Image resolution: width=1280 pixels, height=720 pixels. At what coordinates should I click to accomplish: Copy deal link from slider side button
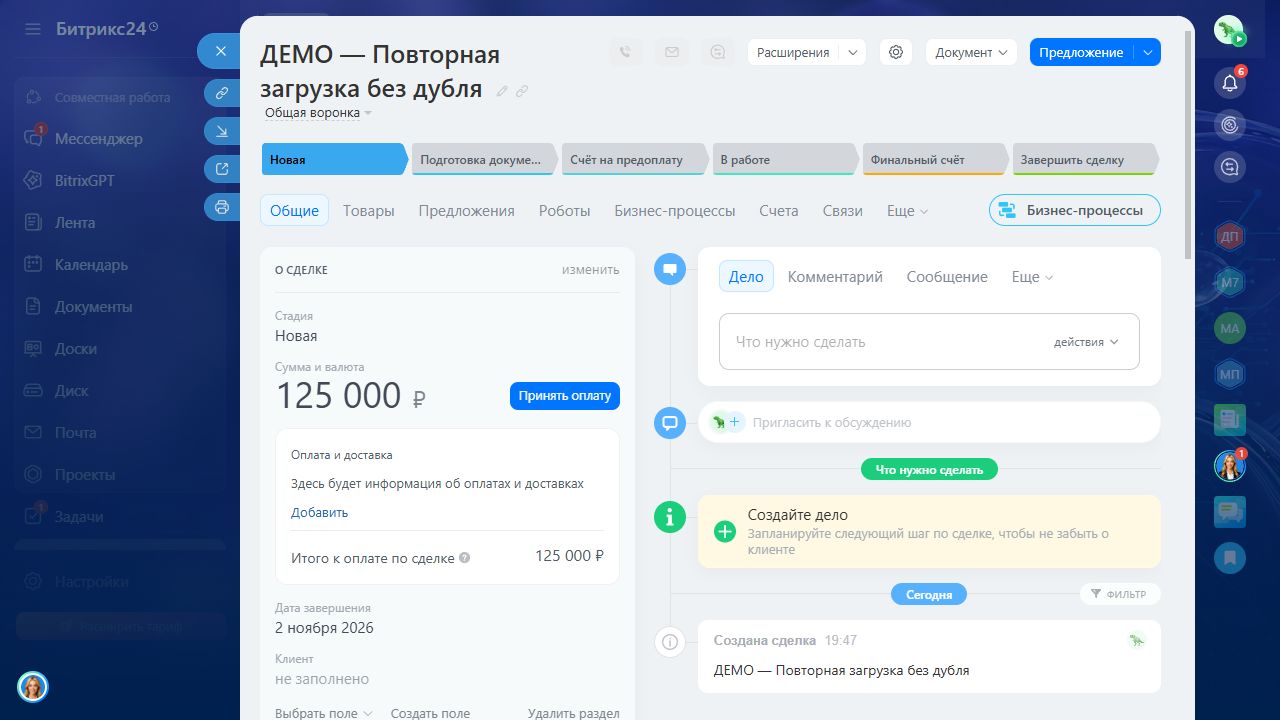pyautogui.click(x=221, y=93)
